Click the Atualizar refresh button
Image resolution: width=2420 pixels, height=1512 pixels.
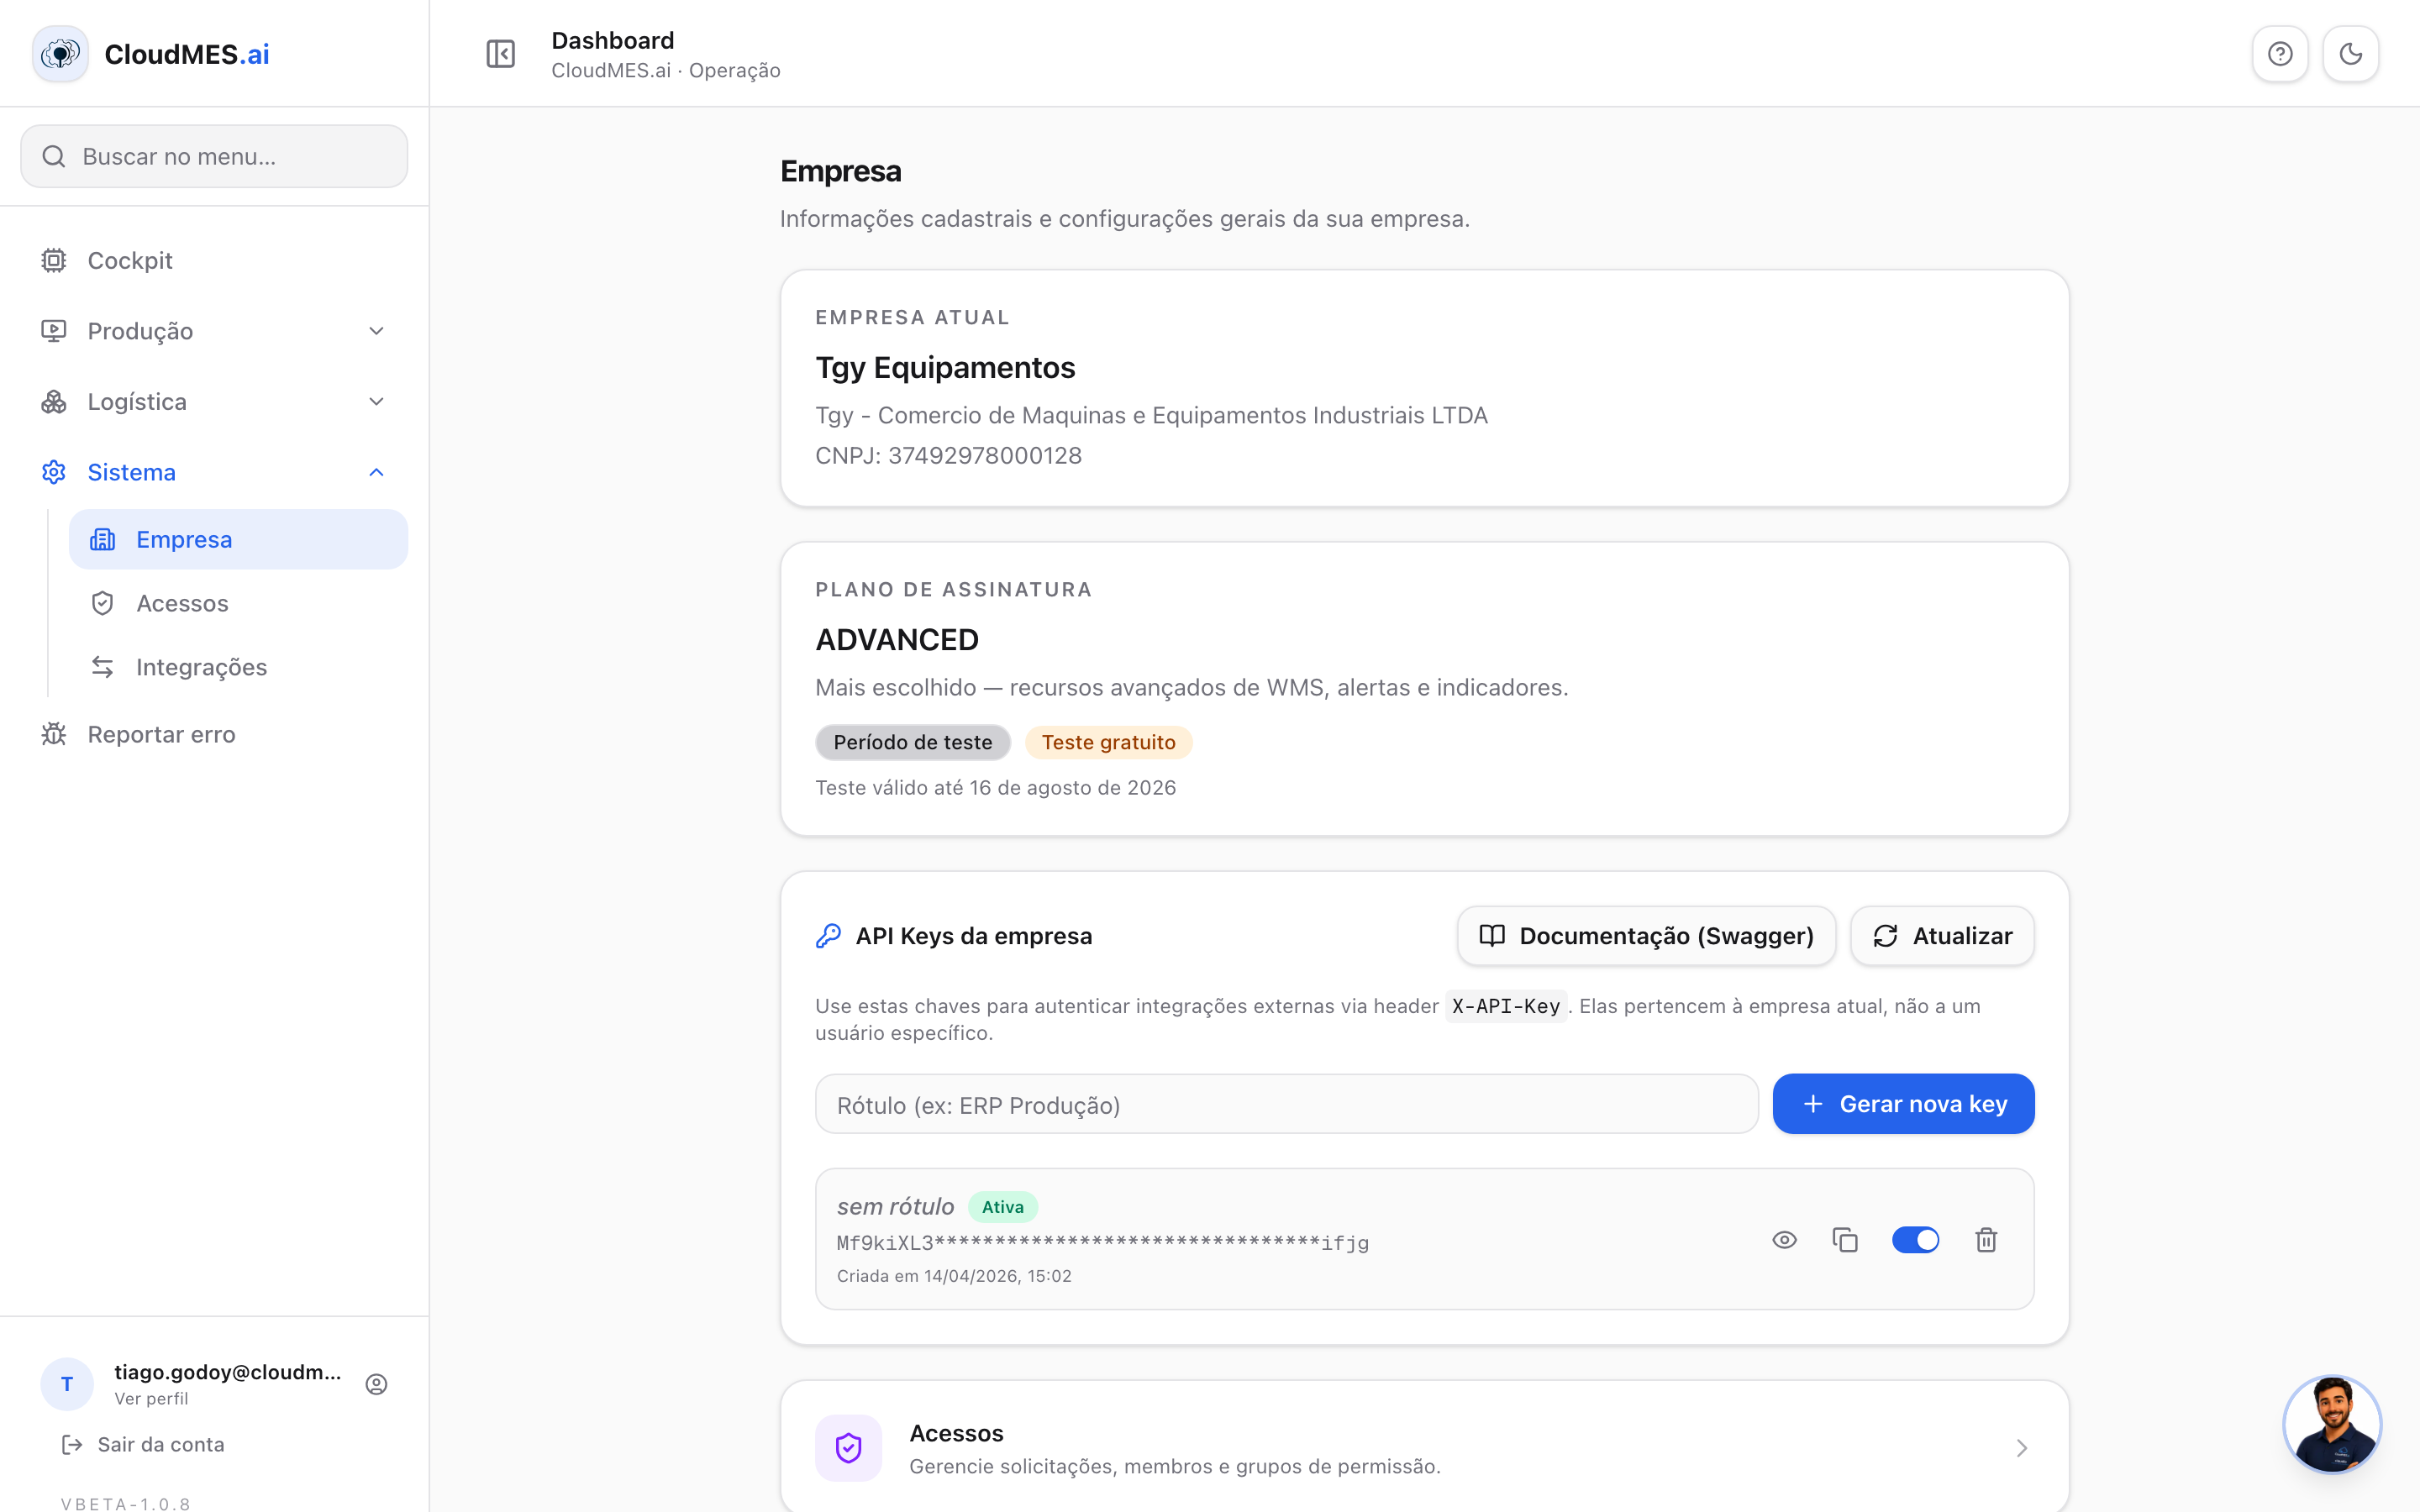[x=1942, y=936]
